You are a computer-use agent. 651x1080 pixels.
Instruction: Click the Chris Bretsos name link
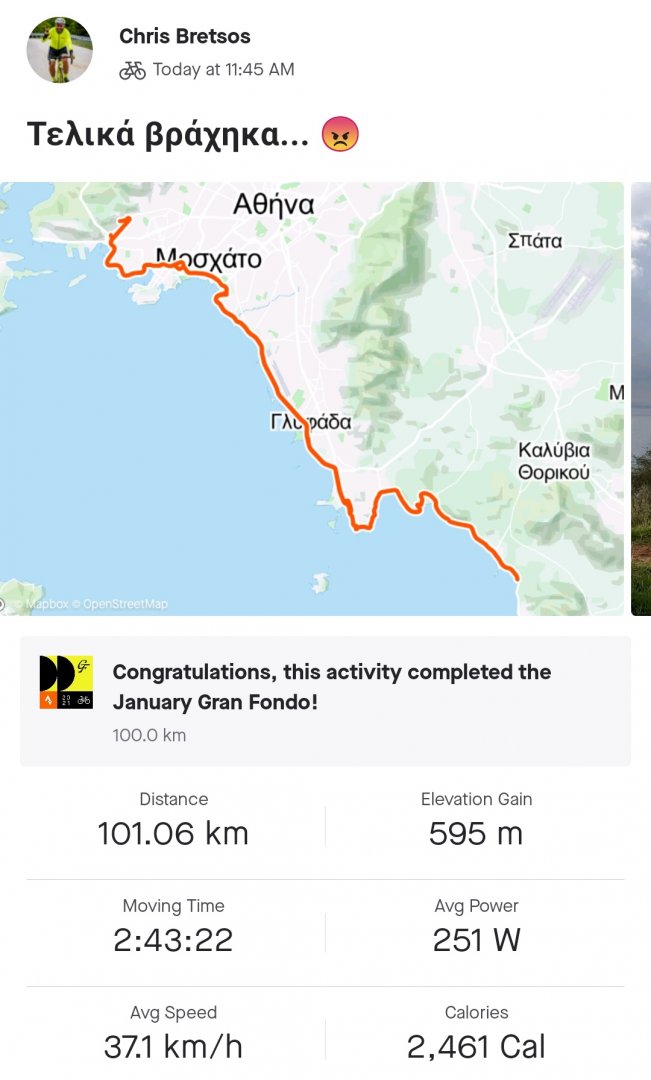click(185, 36)
